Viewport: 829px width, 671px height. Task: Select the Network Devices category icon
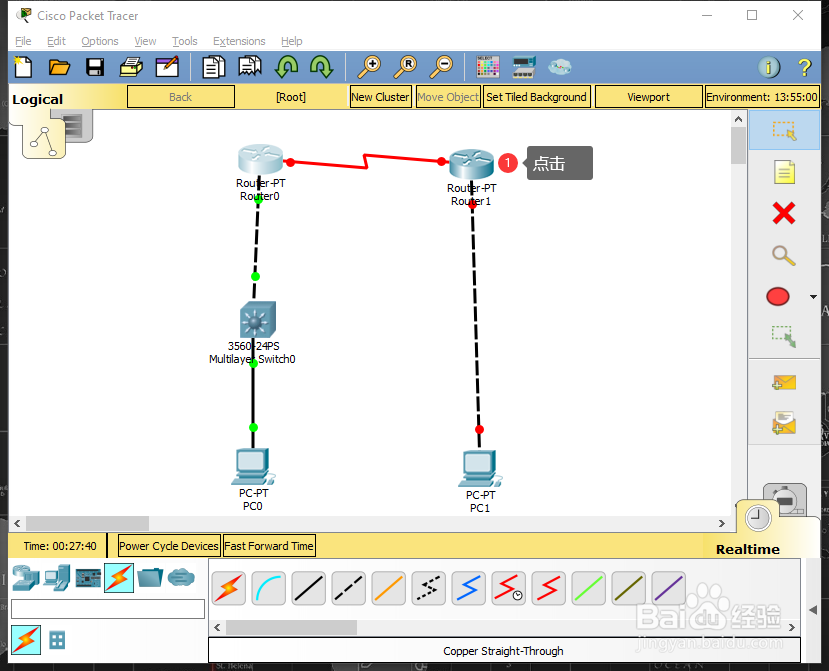point(25,578)
